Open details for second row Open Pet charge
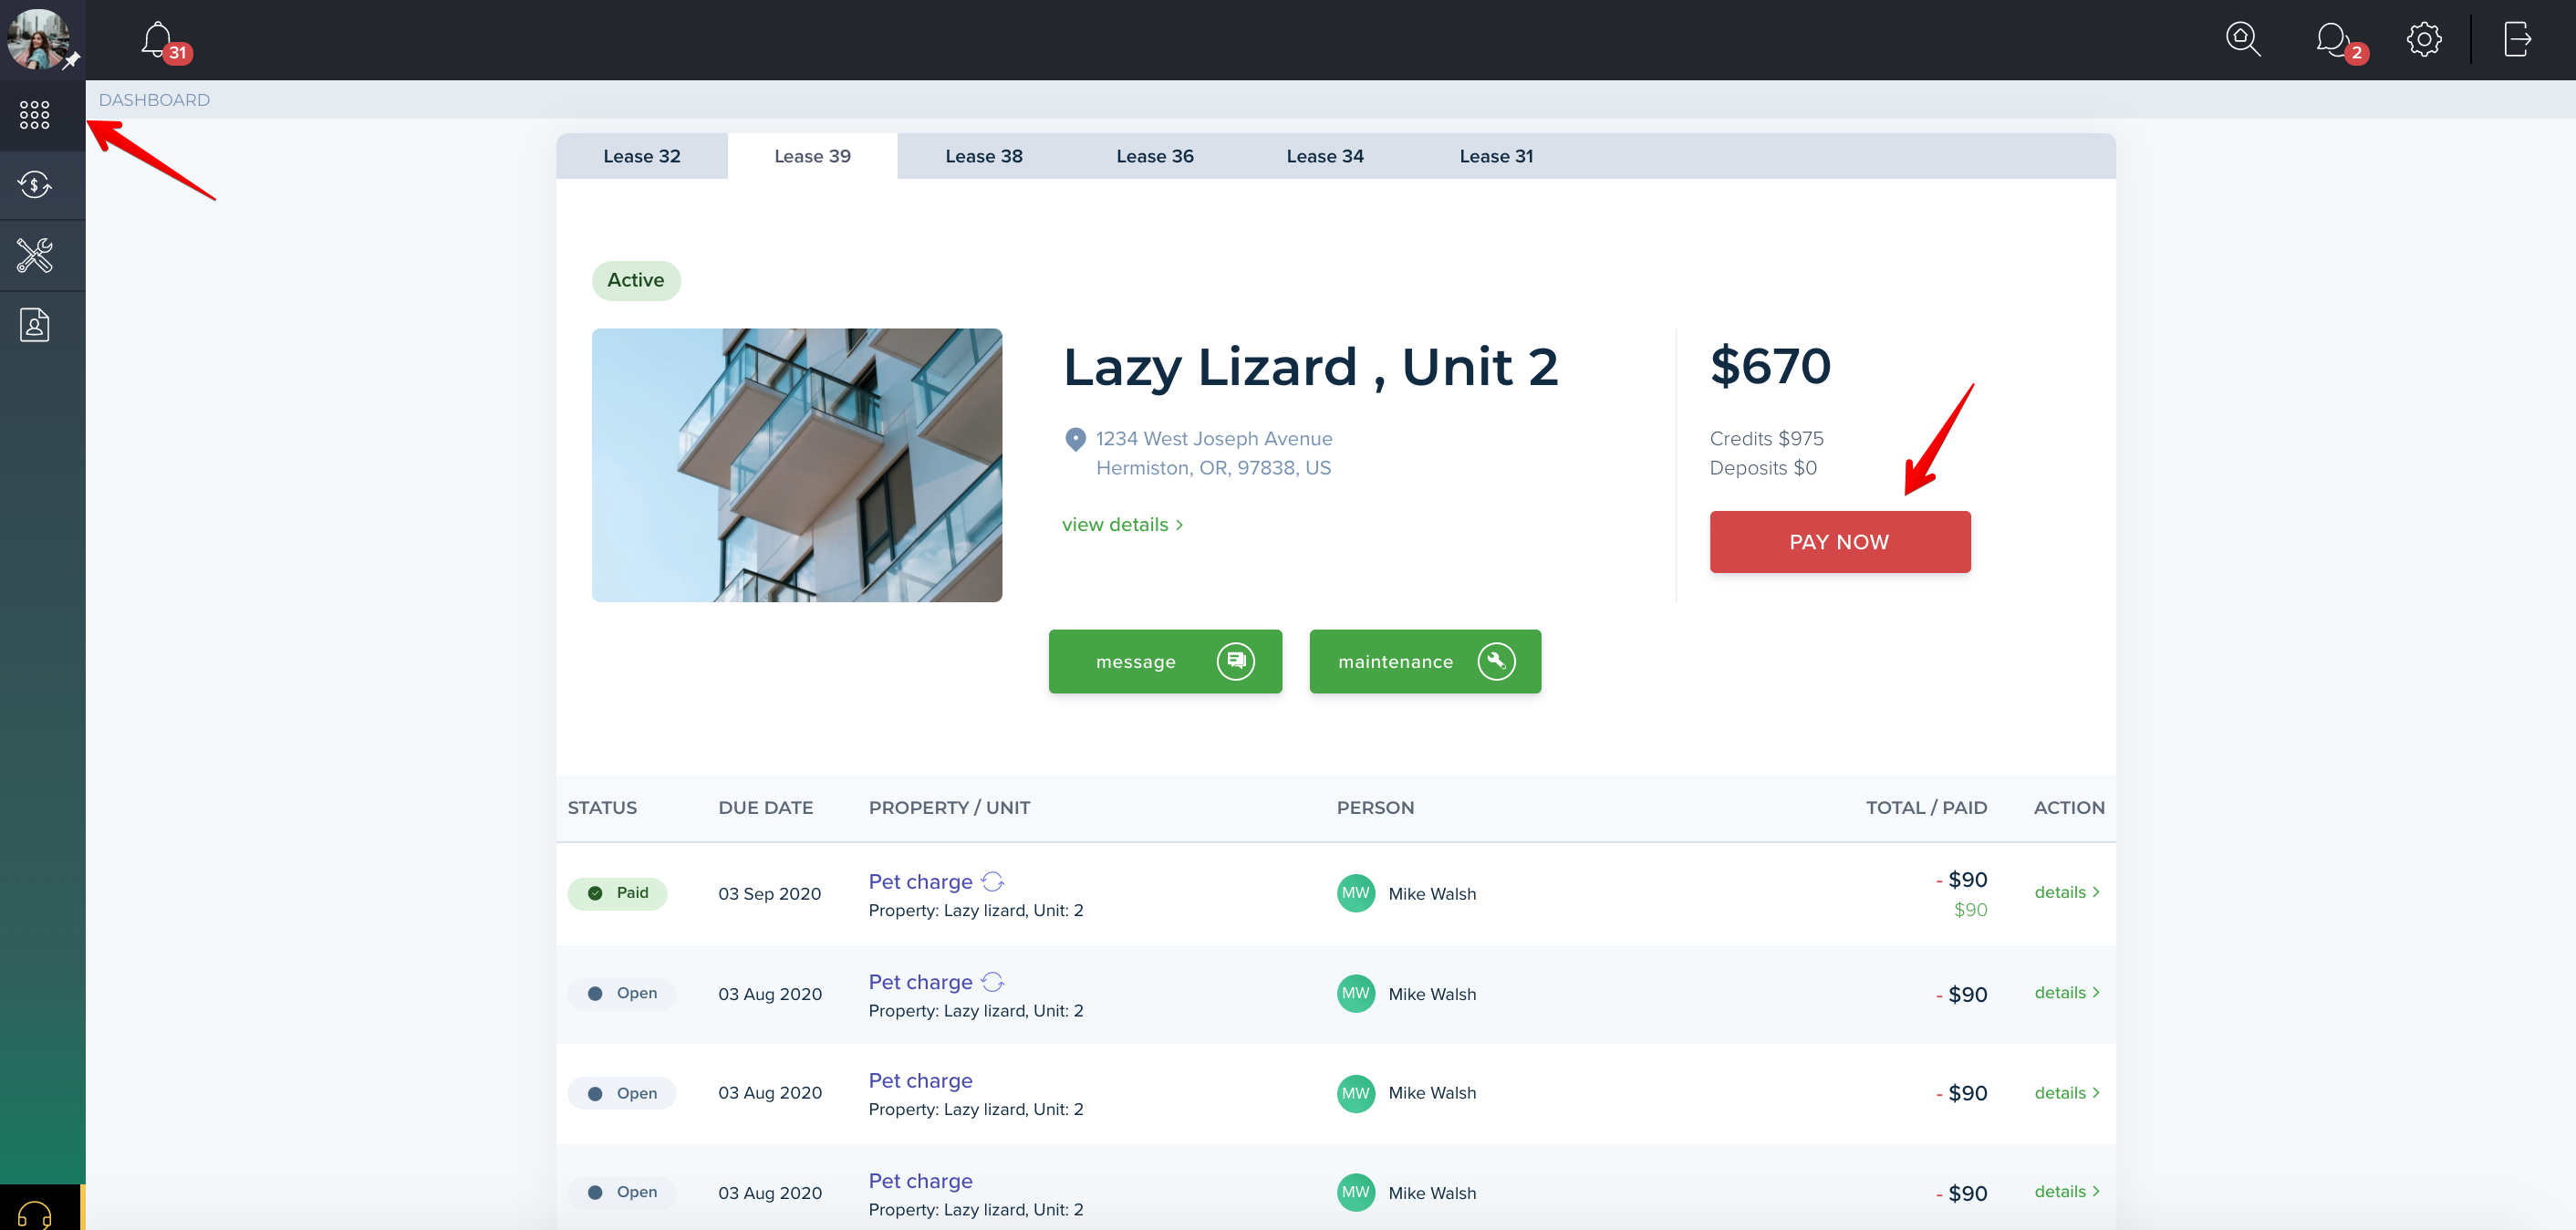Image resolution: width=2576 pixels, height=1230 pixels. 2066,992
